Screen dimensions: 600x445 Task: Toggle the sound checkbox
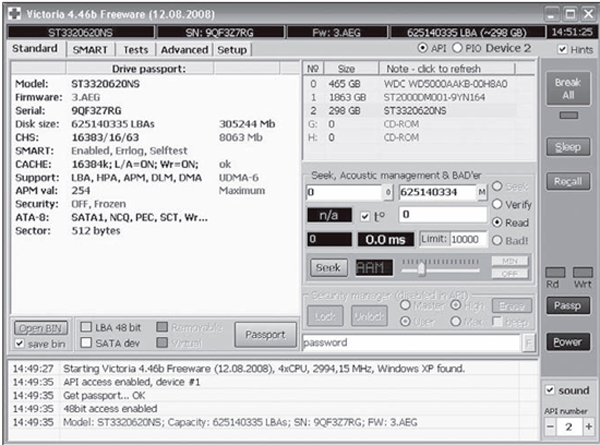pyautogui.click(x=550, y=389)
